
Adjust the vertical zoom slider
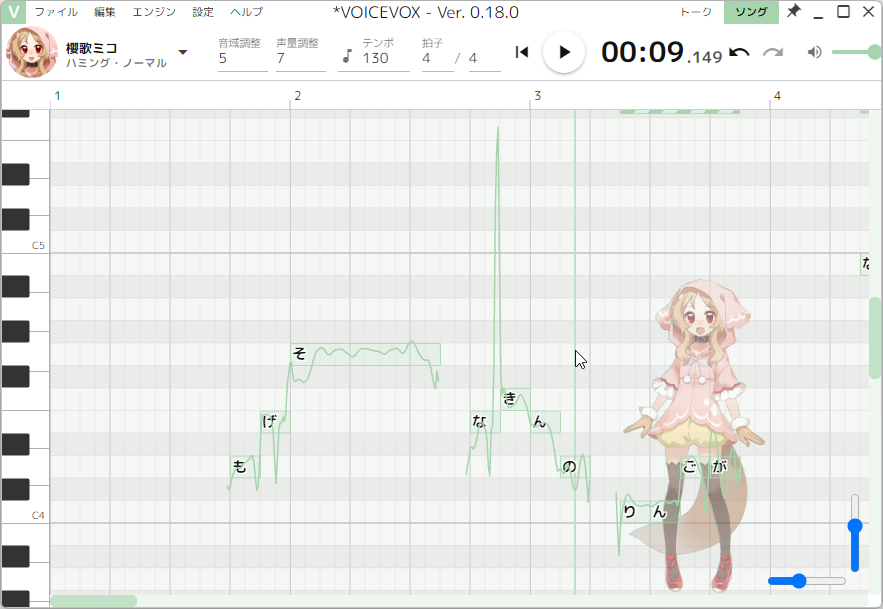point(855,533)
